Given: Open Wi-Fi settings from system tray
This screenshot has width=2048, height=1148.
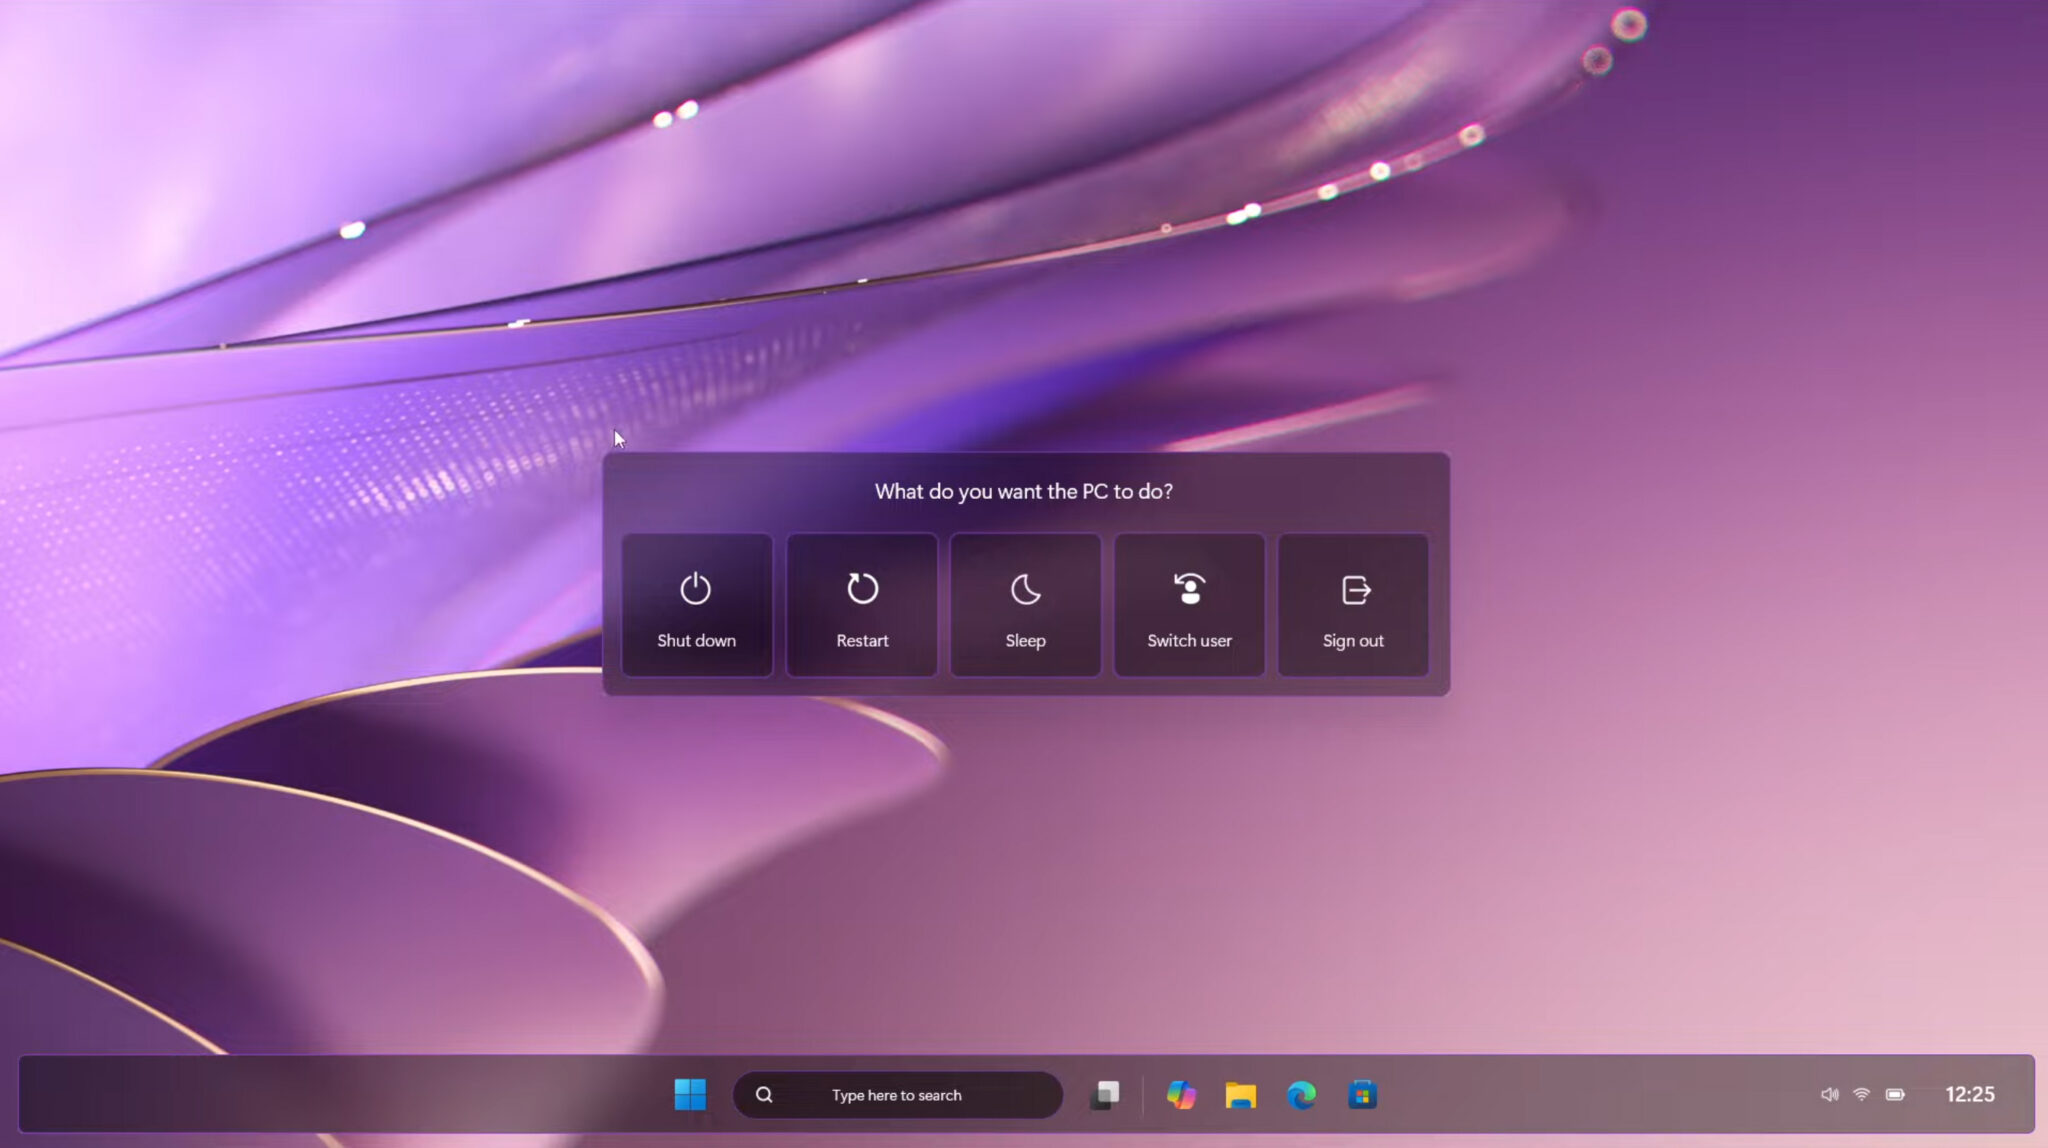Looking at the screenshot, I should coord(1862,1093).
